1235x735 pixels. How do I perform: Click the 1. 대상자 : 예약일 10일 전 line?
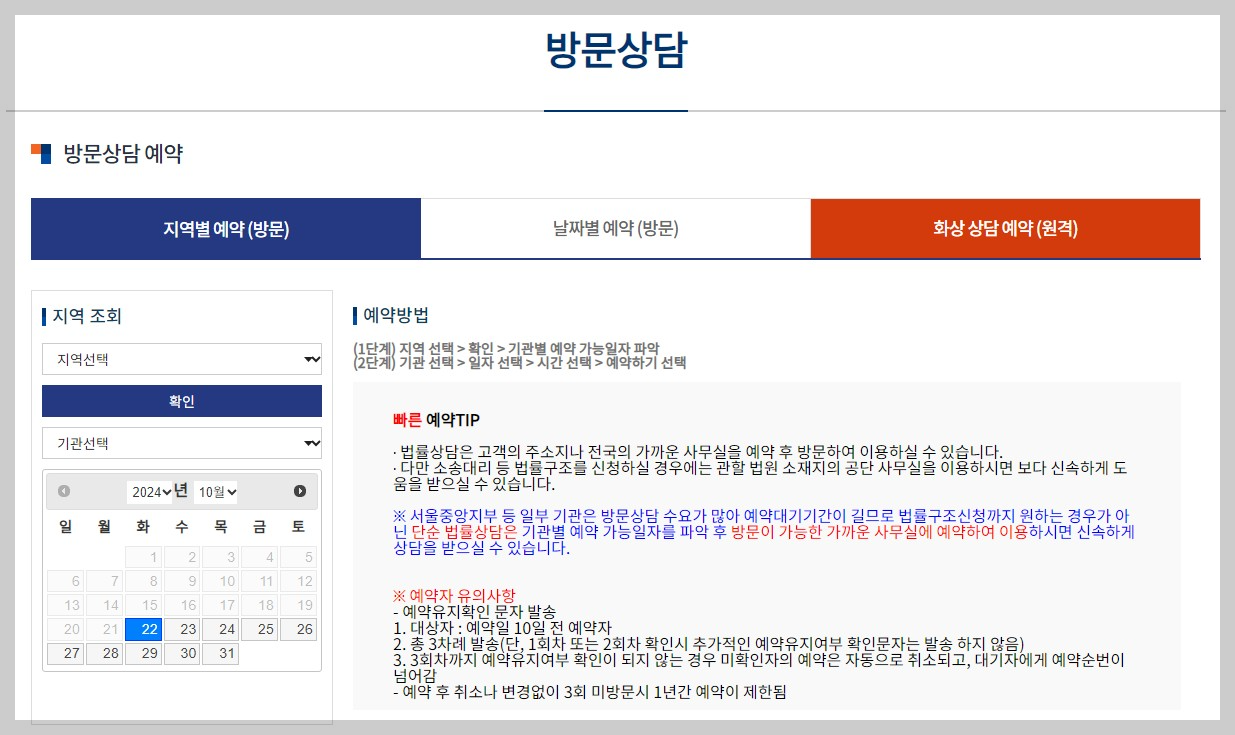pos(502,628)
